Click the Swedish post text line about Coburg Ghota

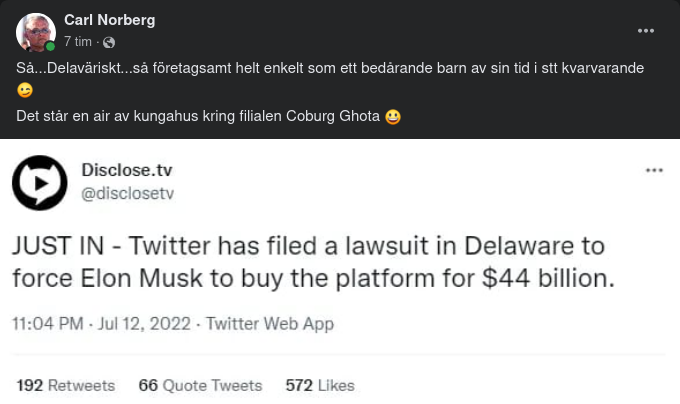point(198,116)
